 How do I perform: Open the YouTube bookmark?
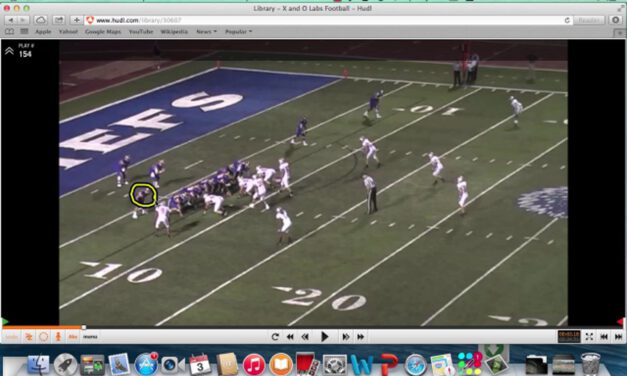coord(141,31)
